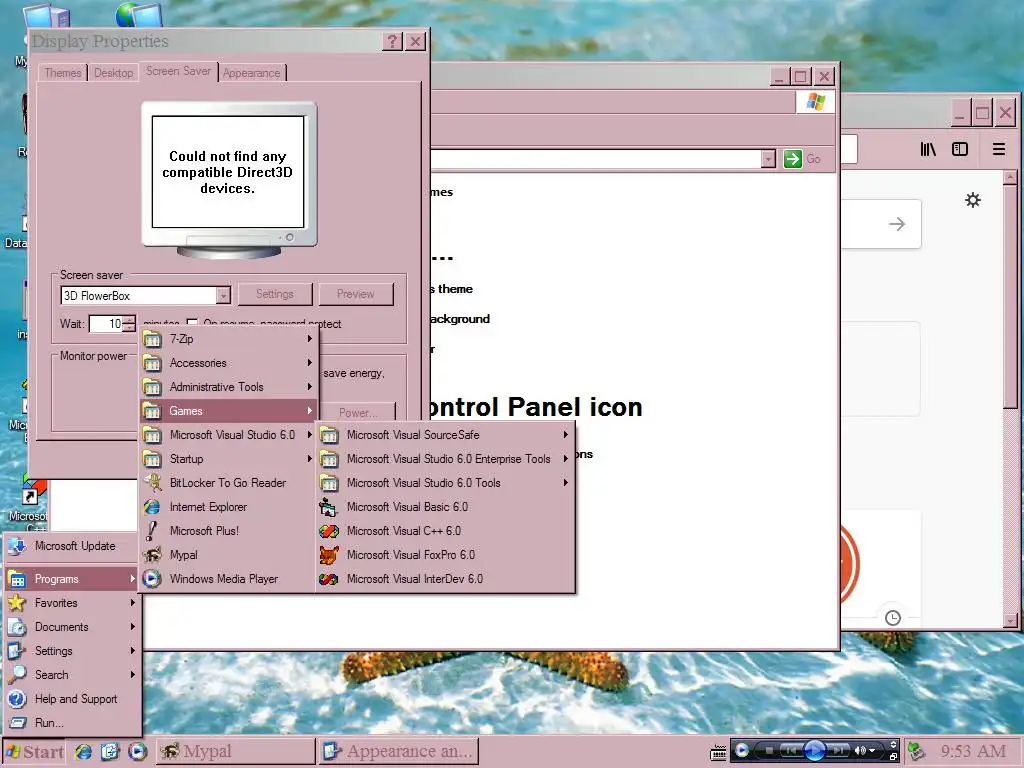Launch Microsoft Visual InterDev 6.0 icon
The width and height of the screenshot is (1024, 768).
pos(328,579)
